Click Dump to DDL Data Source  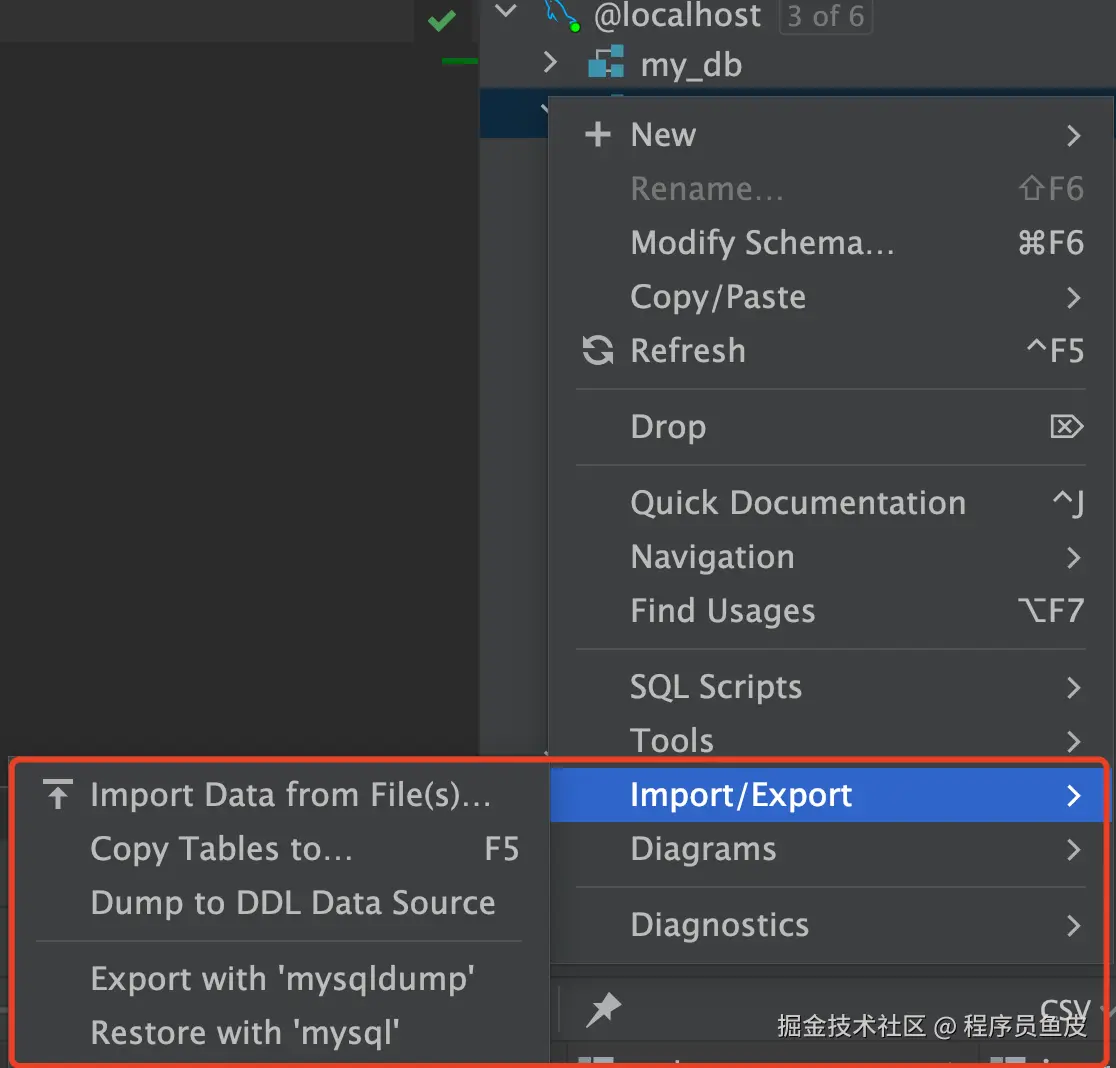(293, 903)
